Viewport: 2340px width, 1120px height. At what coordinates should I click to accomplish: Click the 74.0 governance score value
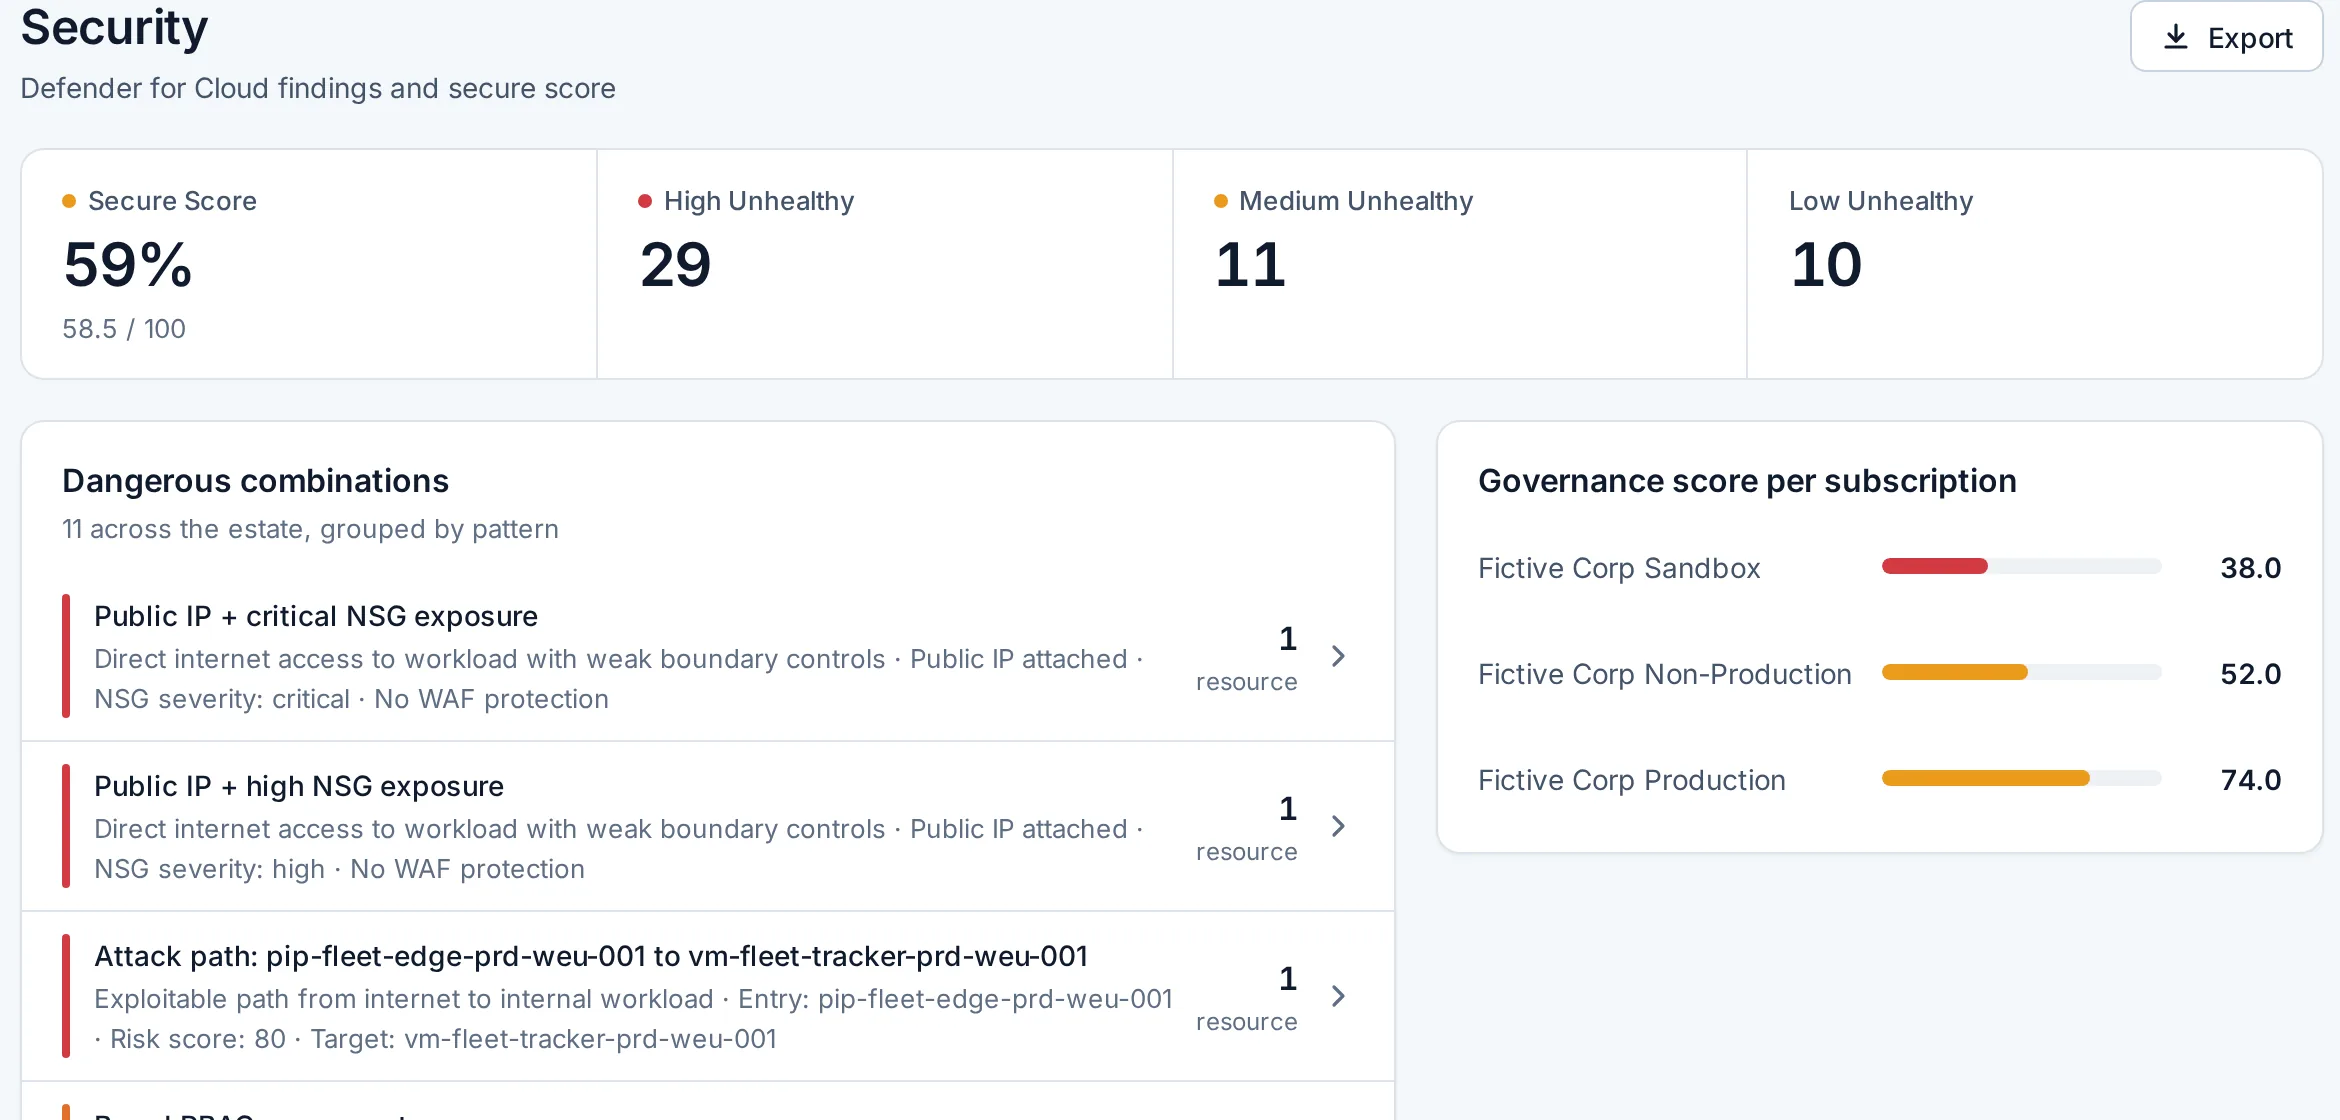pos(2251,780)
